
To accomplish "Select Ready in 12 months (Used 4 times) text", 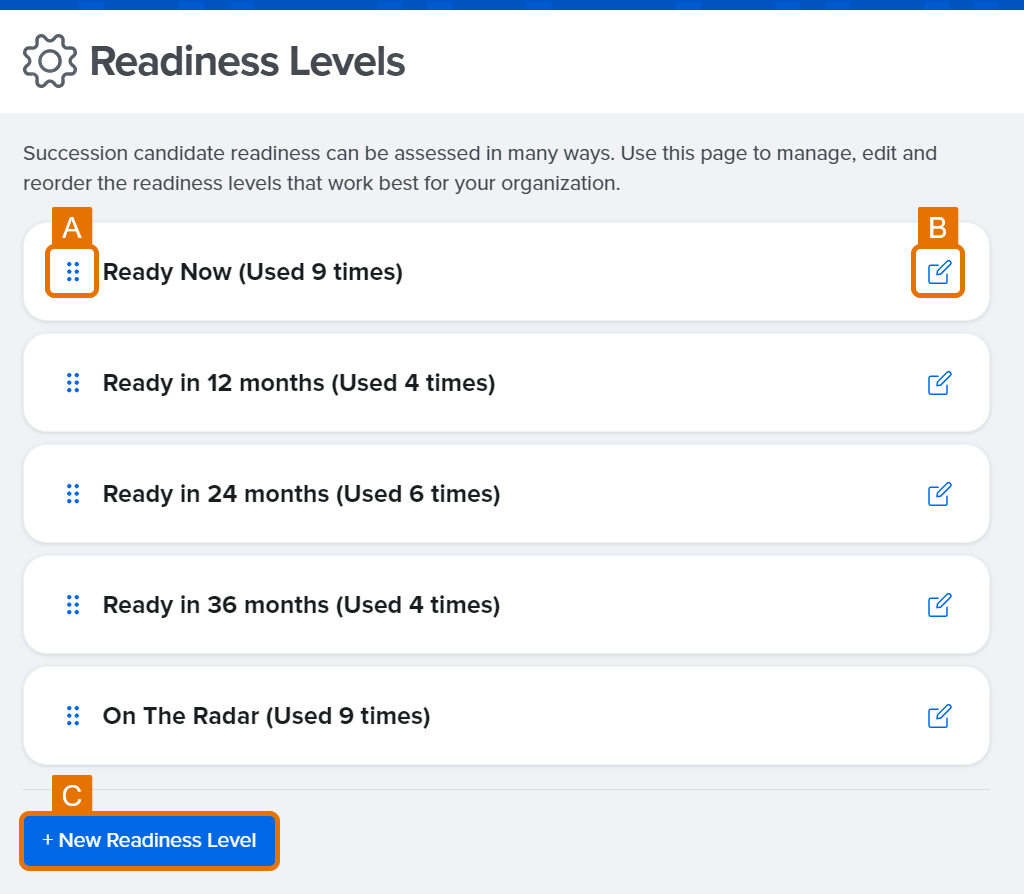I will pyautogui.click(x=299, y=383).
